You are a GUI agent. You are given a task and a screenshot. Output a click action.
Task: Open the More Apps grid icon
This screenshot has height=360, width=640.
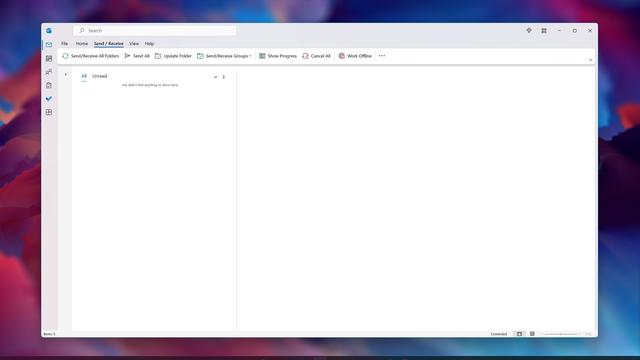point(49,112)
